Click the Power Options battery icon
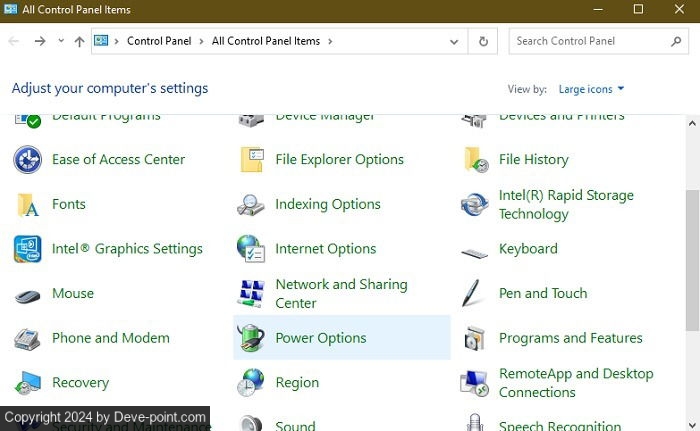The width and height of the screenshot is (700, 431). point(250,338)
